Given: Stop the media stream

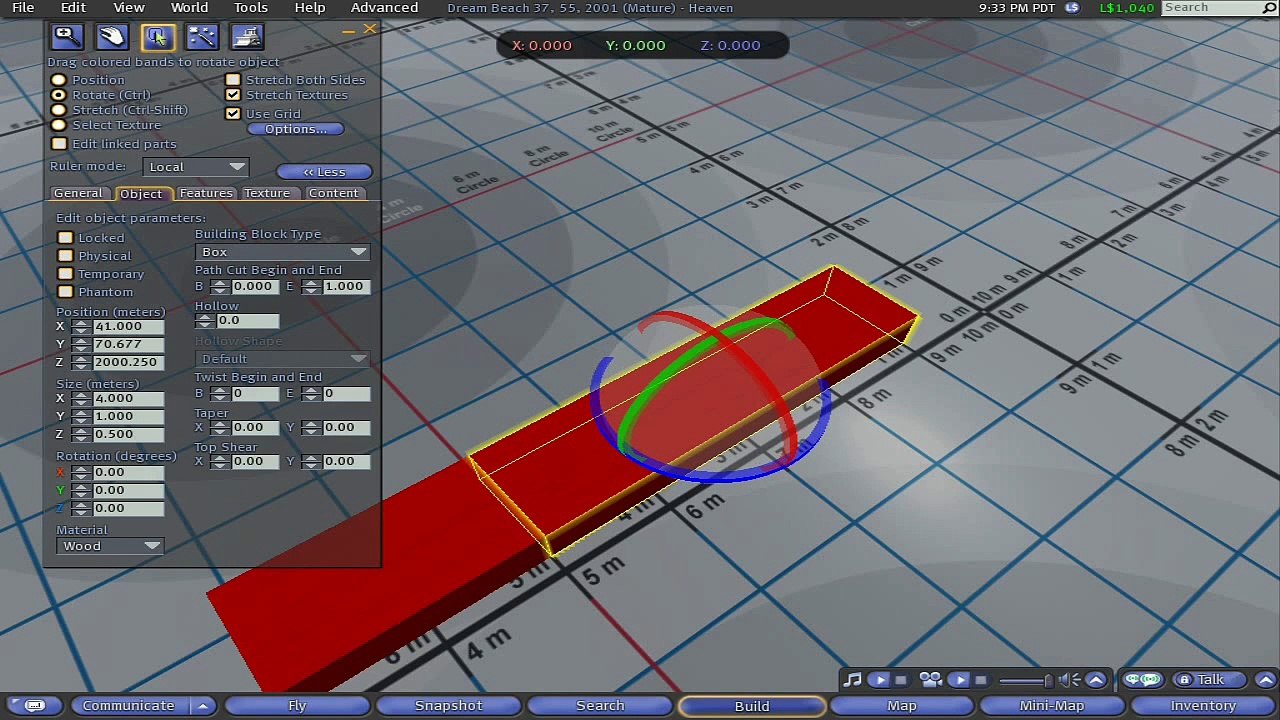Looking at the screenshot, I should coord(980,680).
